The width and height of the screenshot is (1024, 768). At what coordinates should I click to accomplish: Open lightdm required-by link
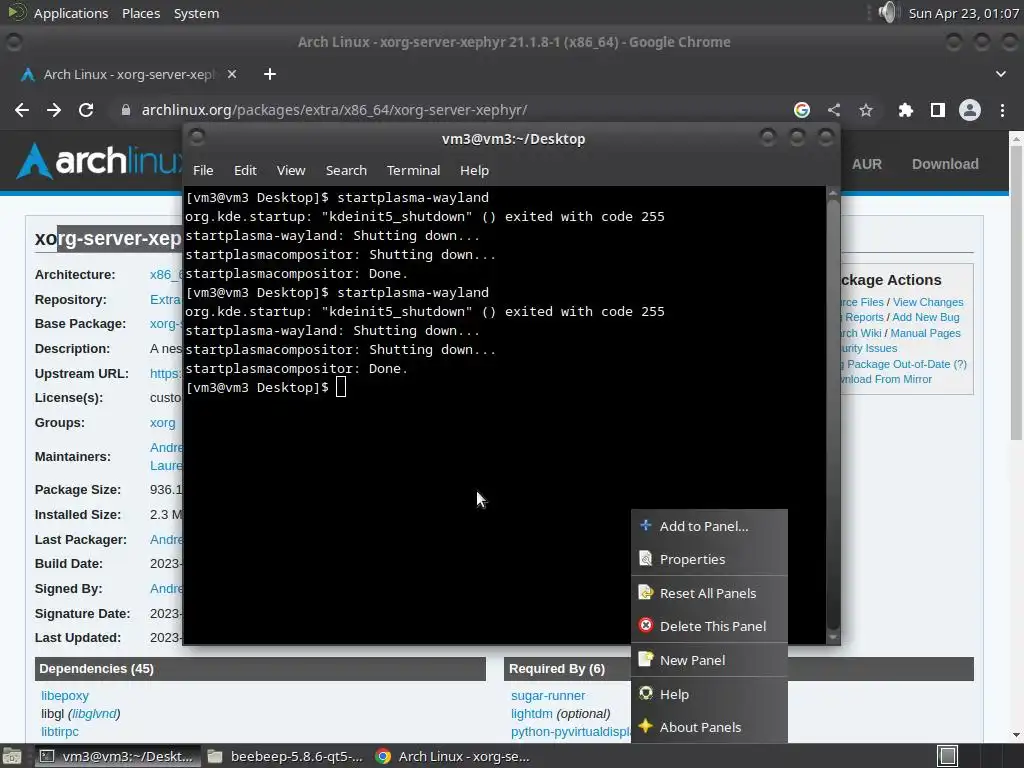point(532,714)
